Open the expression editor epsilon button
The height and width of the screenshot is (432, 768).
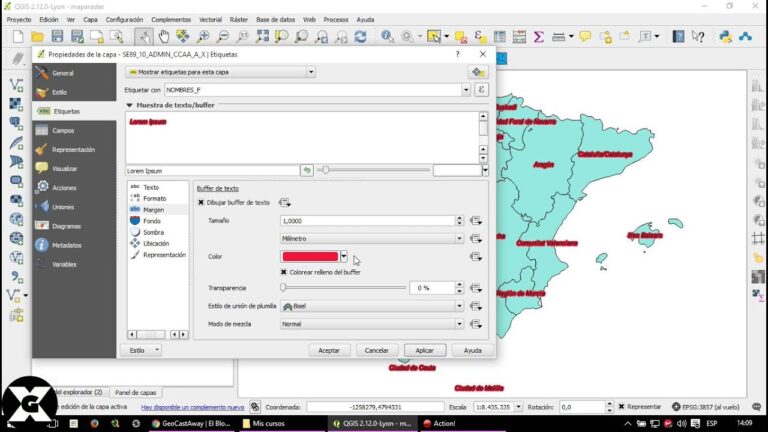(481, 90)
